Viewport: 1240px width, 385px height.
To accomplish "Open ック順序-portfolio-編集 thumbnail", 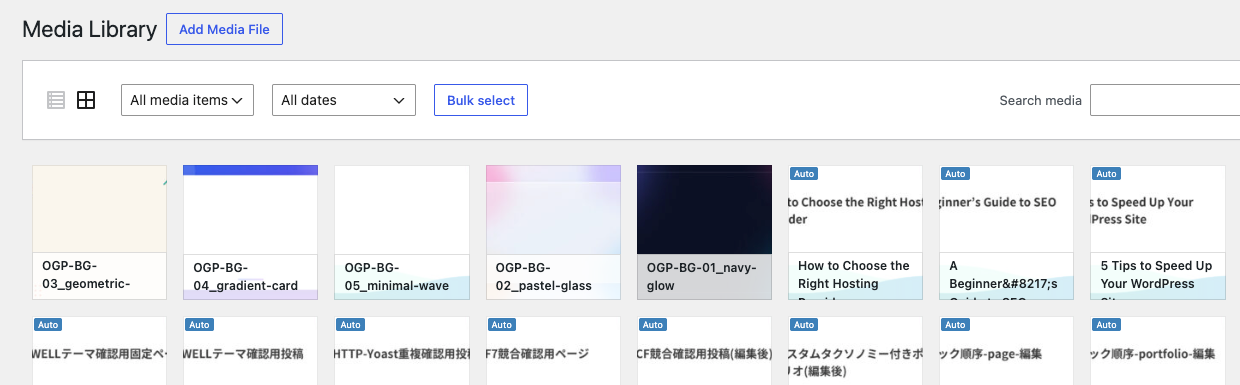I will pos(1158,351).
